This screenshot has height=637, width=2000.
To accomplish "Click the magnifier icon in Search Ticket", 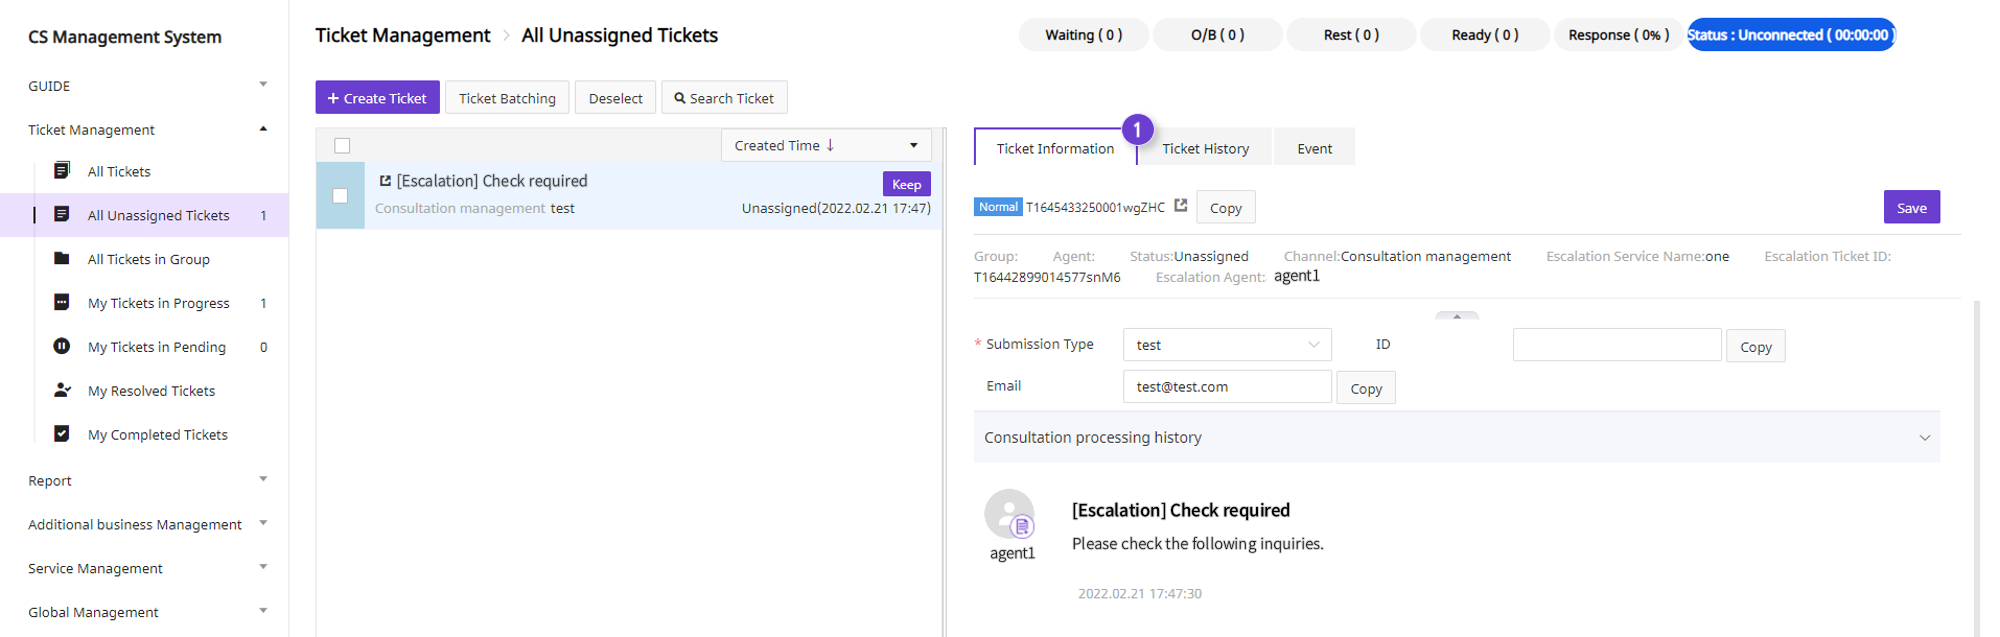I will [680, 98].
